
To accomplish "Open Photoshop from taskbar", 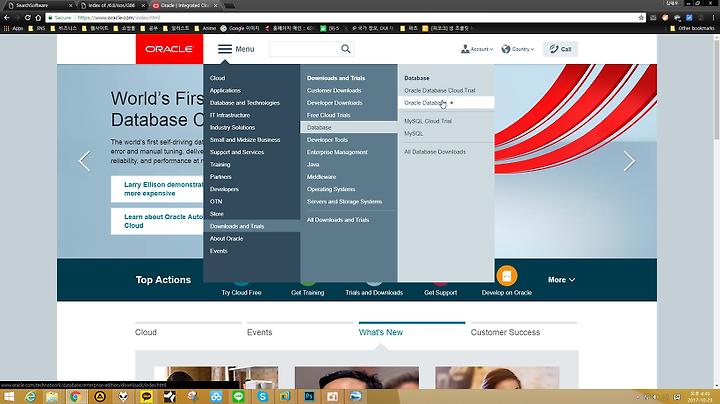I will pos(309,397).
